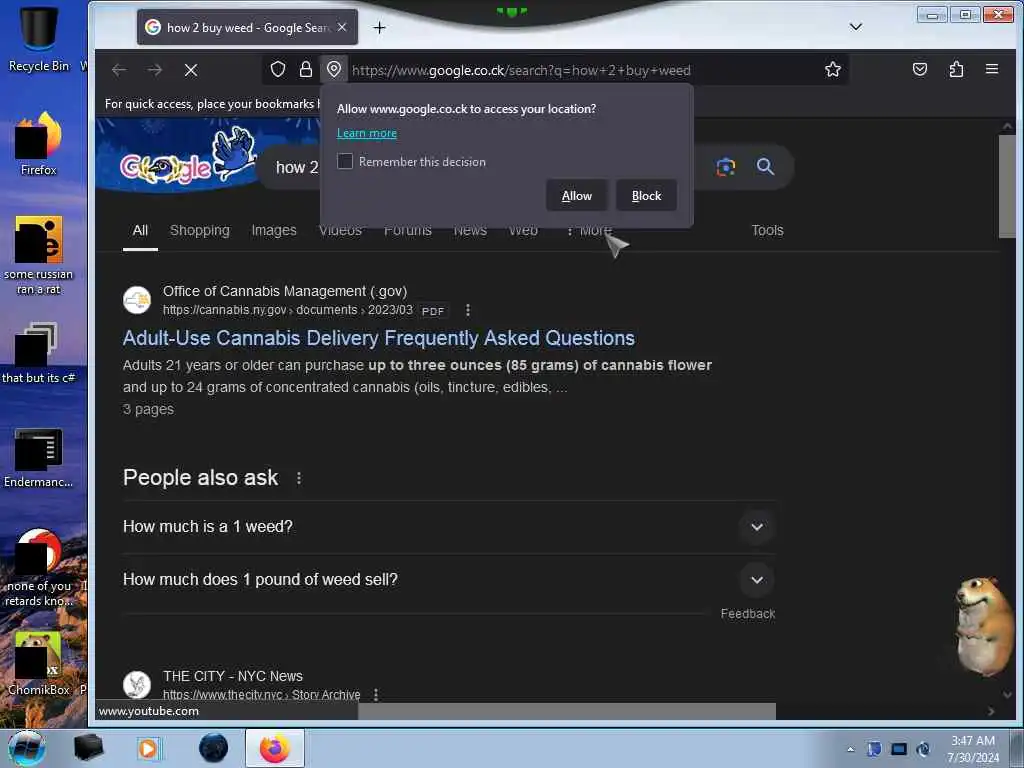The height and width of the screenshot is (768, 1024).
Task: Open options dots for THE CITY result
Action: [376, 695]
